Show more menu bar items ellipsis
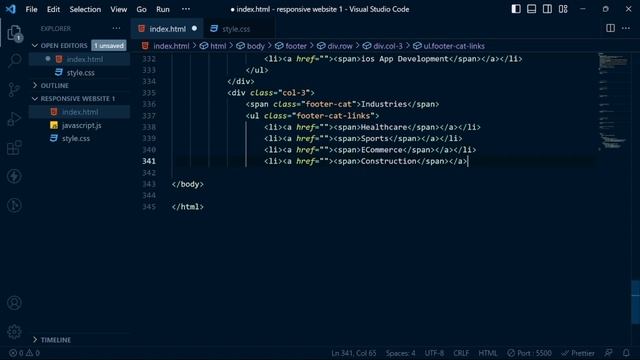This screenshot has height=360, width=640. click(x=186, y=9)
